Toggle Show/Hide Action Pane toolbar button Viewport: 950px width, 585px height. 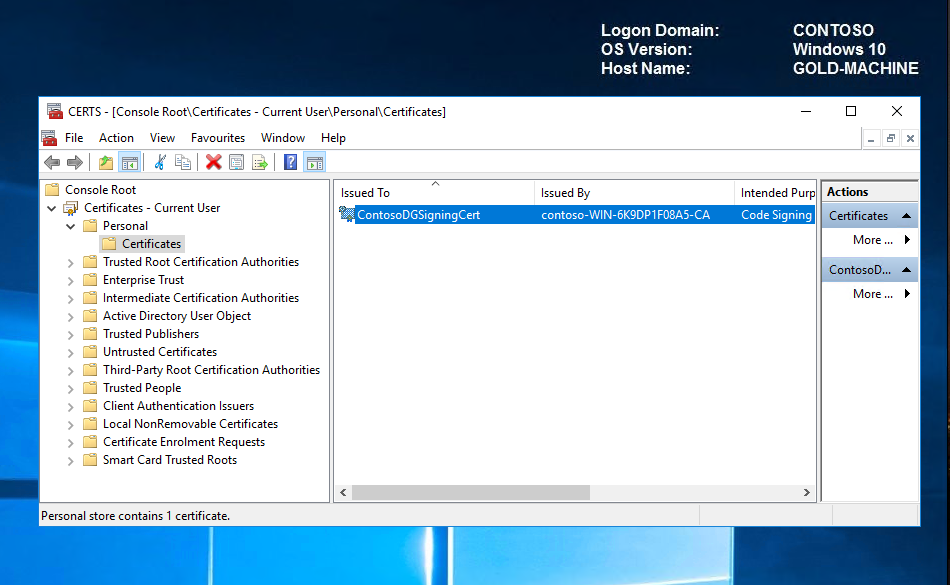tap(314, 162)
